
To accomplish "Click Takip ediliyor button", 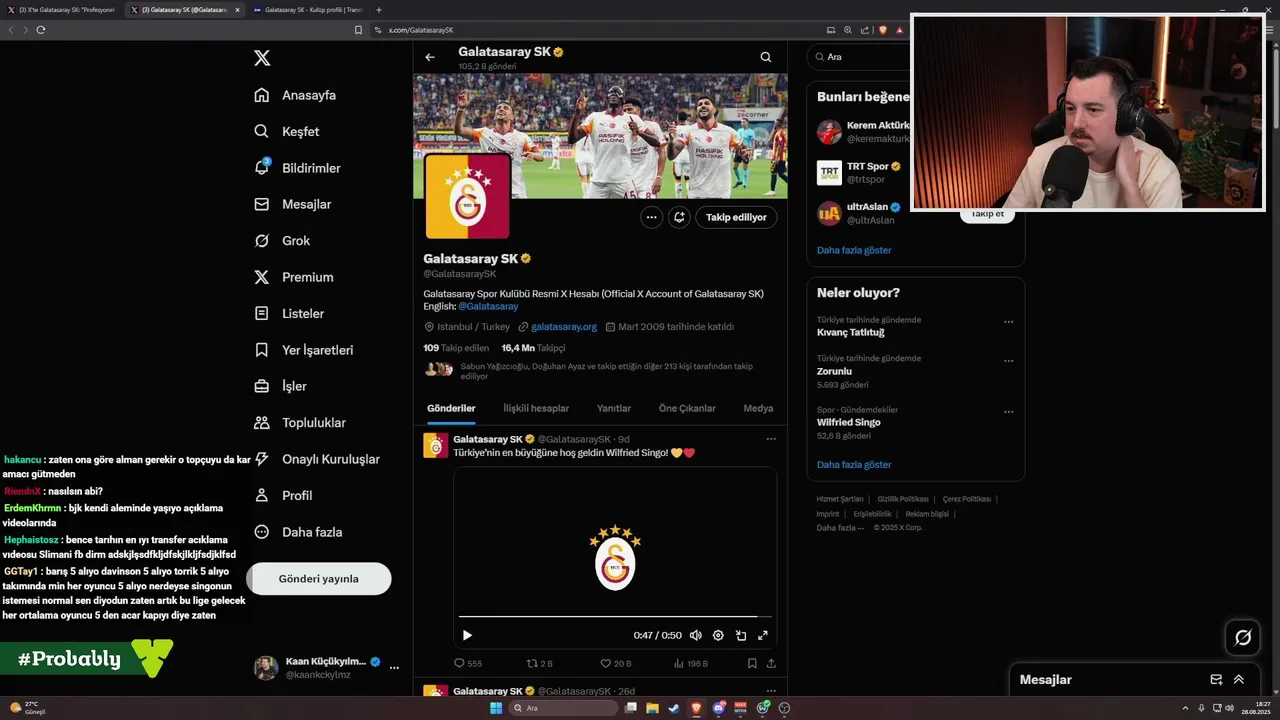I will 736,217.
